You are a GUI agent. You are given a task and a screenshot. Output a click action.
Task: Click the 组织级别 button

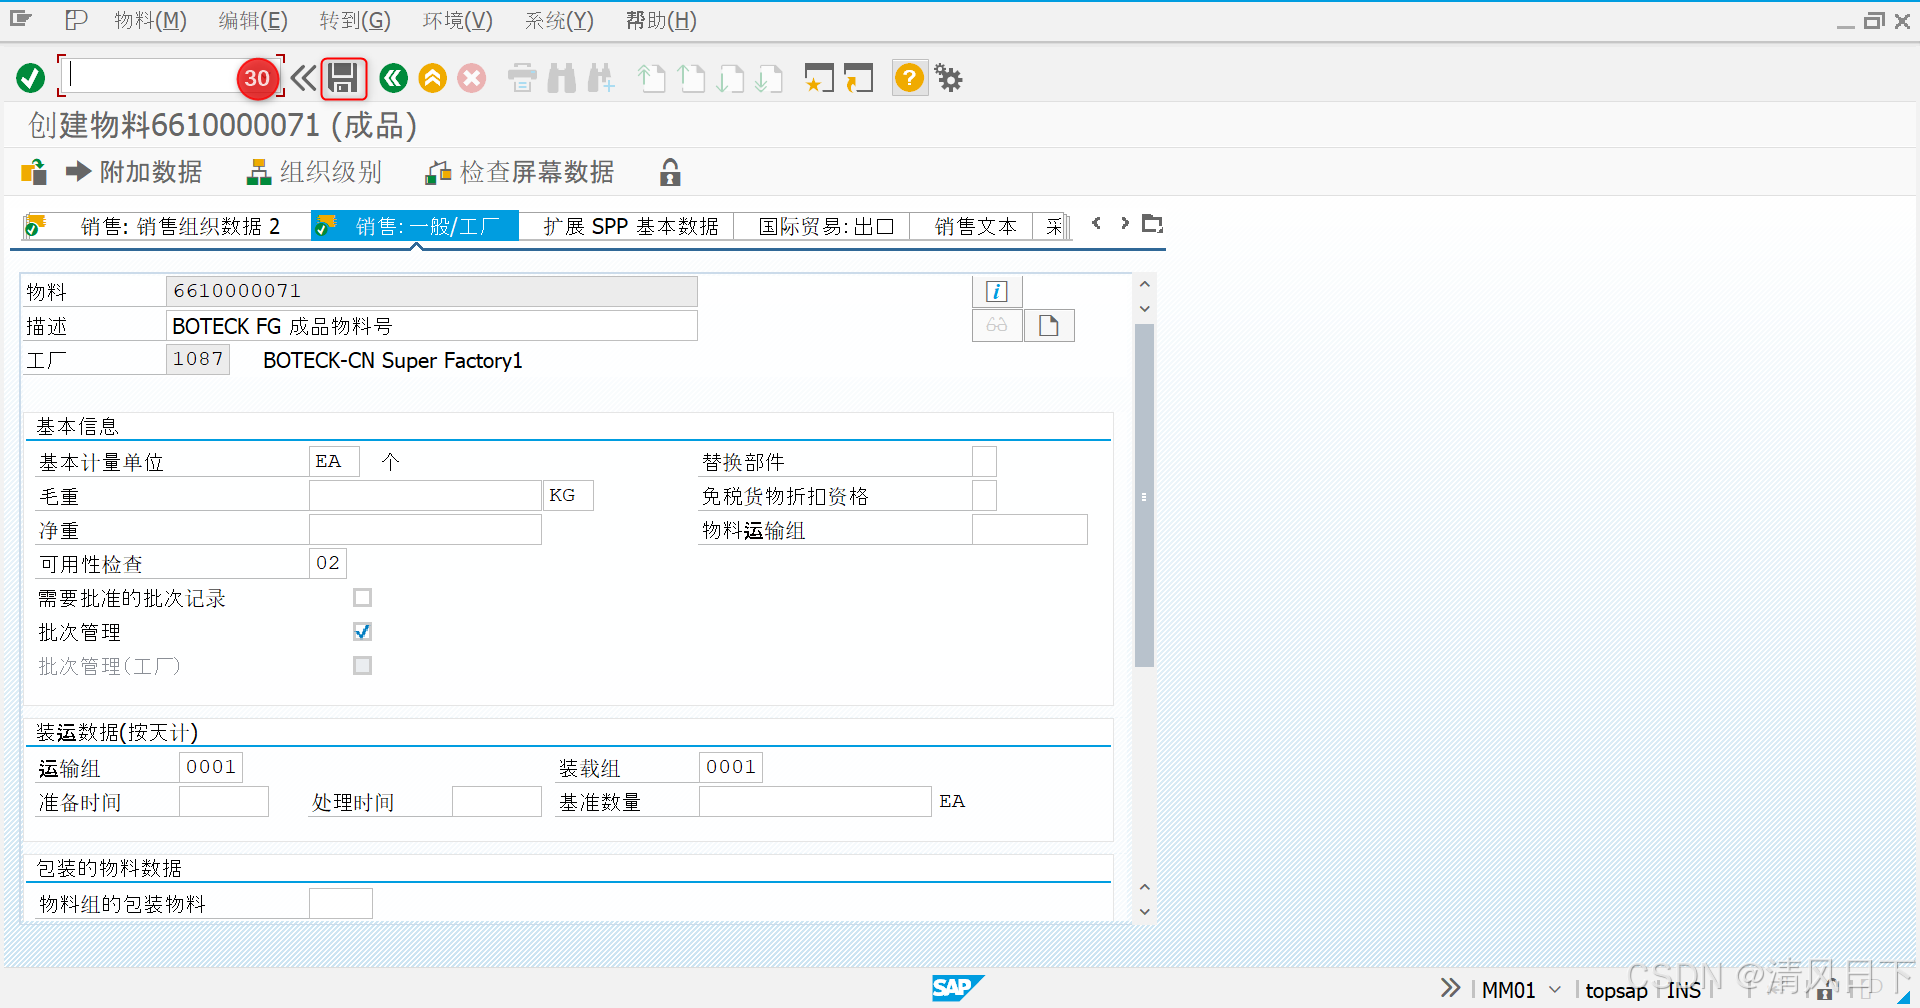click(315, 172)
